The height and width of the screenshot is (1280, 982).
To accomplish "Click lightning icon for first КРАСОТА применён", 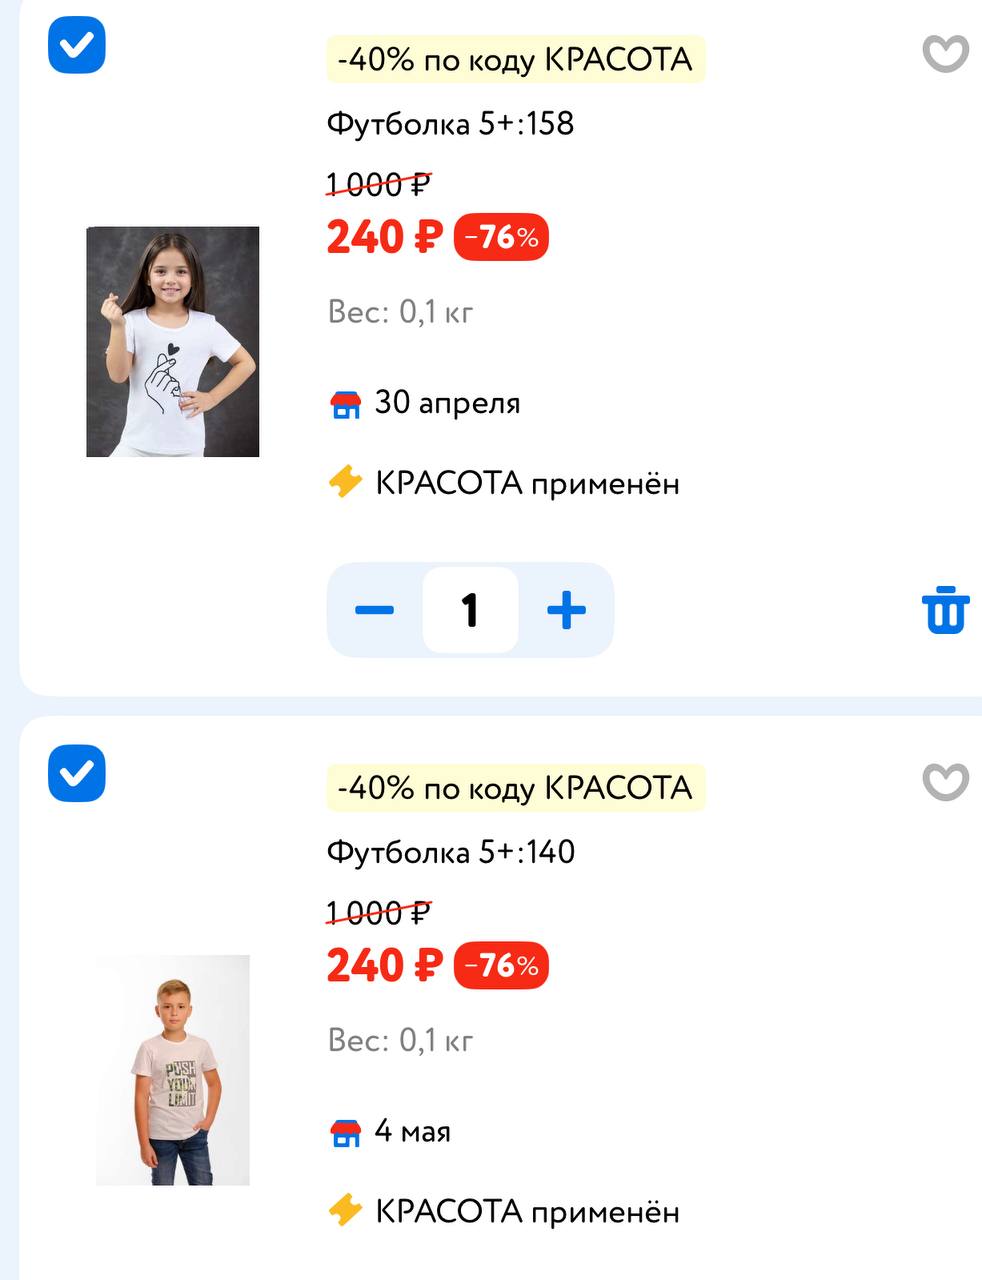I will [345, 483].
